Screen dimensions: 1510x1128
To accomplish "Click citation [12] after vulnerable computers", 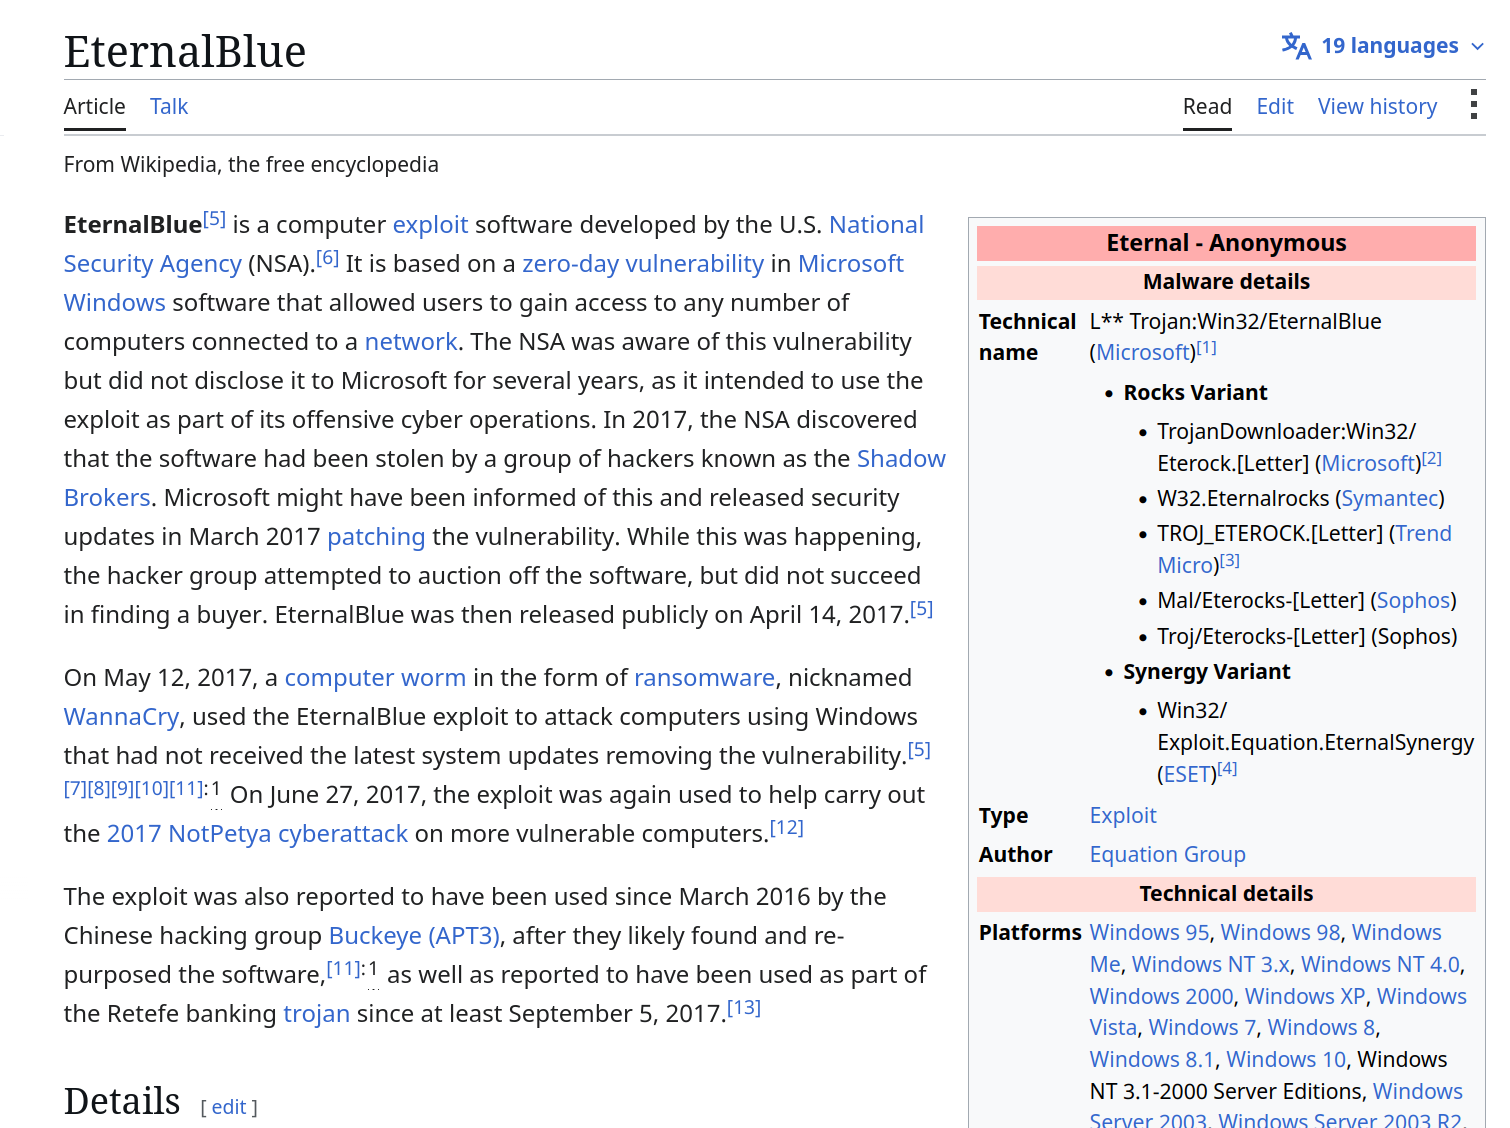I will pos(787,828).
